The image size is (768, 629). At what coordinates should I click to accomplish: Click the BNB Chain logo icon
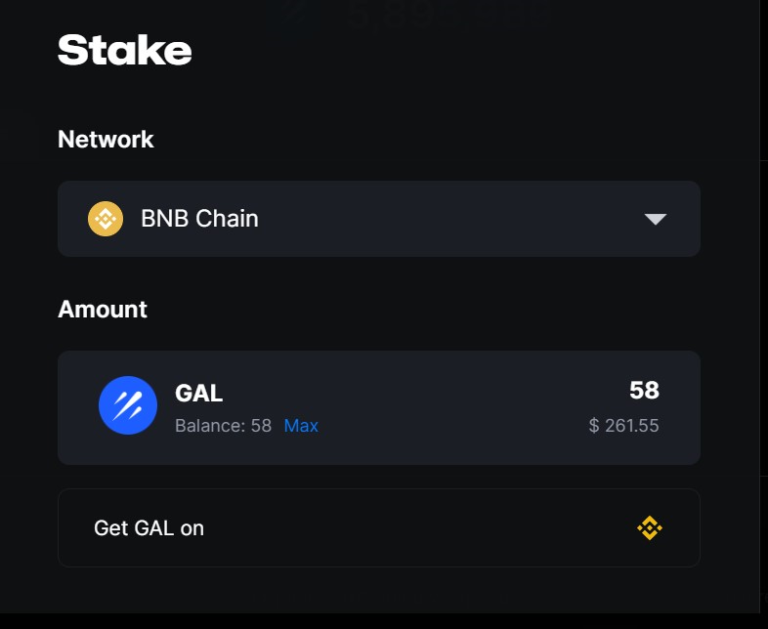[105, 219]
